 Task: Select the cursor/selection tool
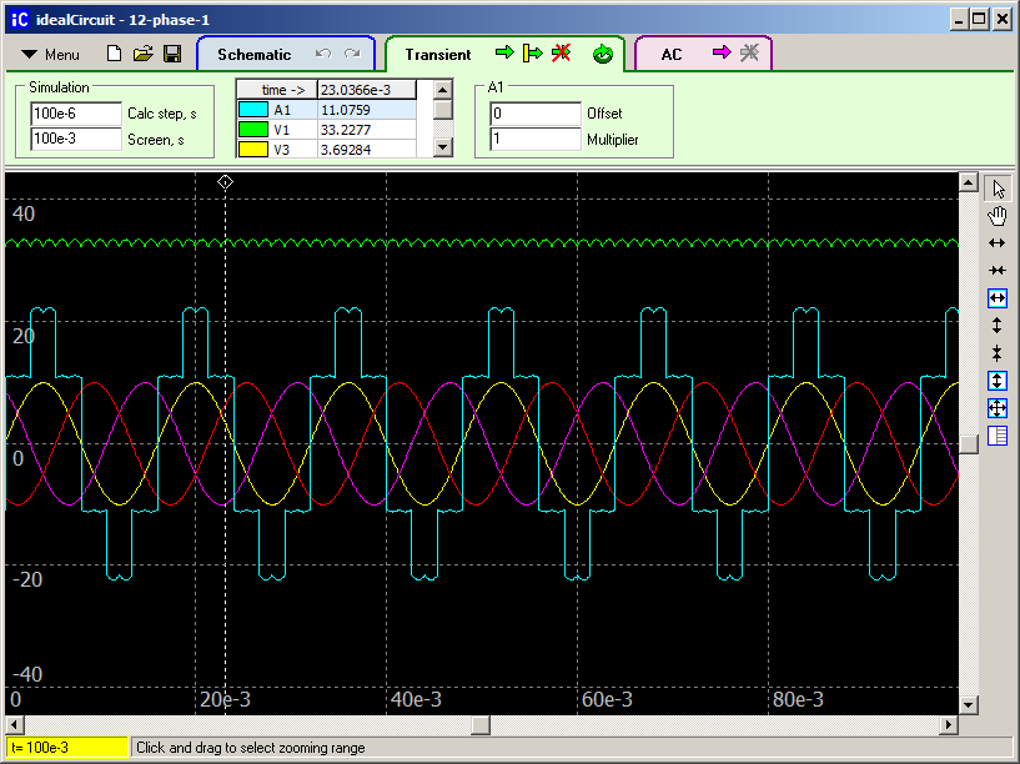997,187
